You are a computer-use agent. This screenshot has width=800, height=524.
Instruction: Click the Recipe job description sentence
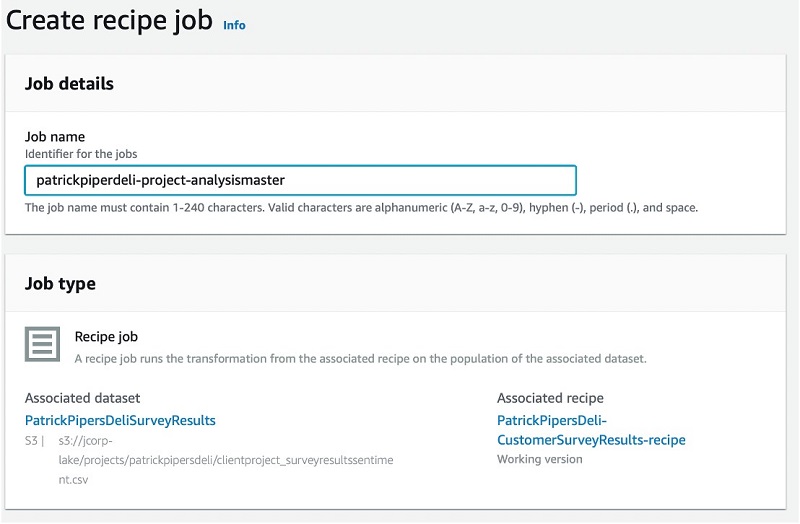pos(360,359)
